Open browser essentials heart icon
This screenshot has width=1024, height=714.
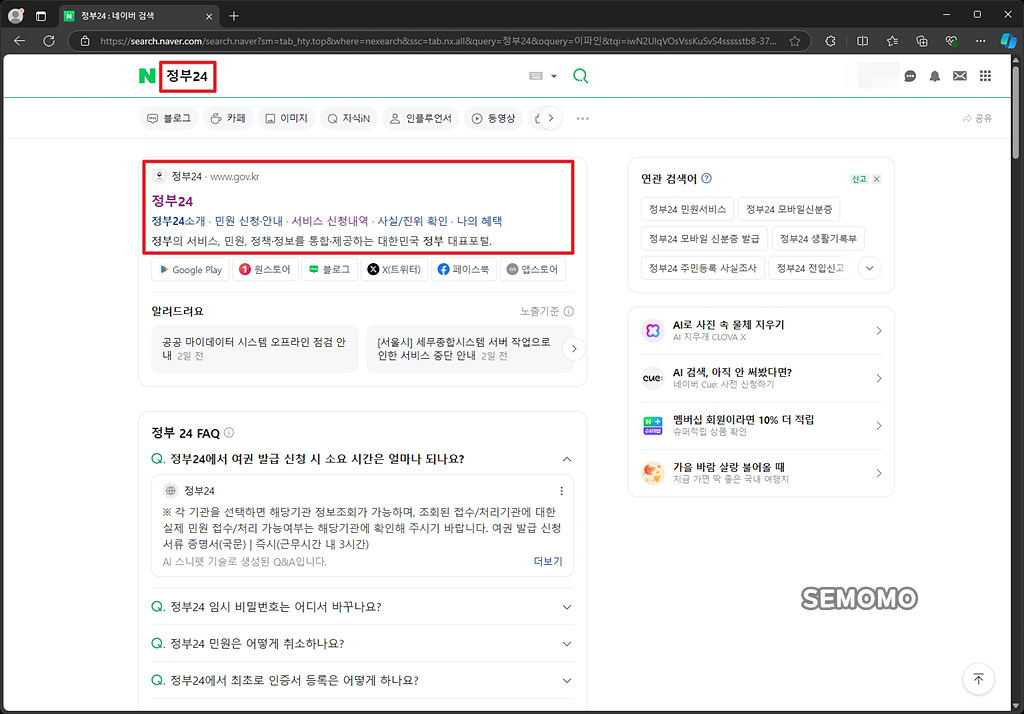tap(952, 41)
